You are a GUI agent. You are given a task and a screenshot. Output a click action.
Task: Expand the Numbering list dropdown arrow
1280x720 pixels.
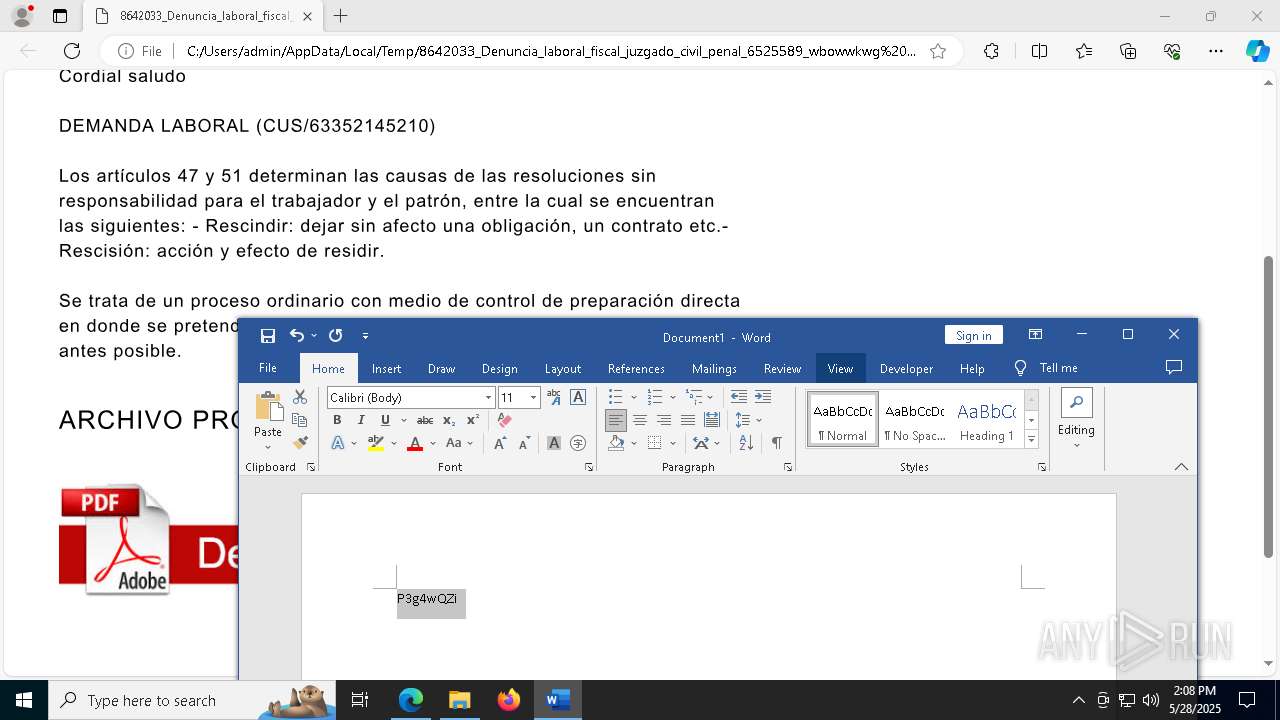pos(672,397)
